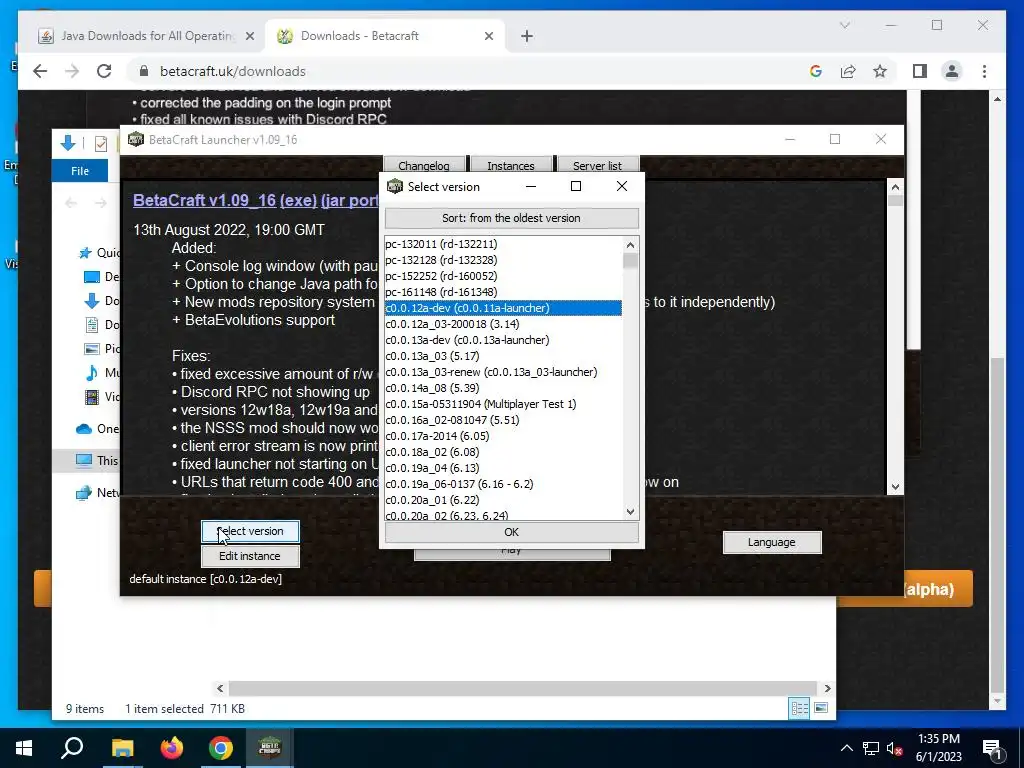
Task: Open BetaCraft icon on taskbar
Action: click(x=270, y=748)
